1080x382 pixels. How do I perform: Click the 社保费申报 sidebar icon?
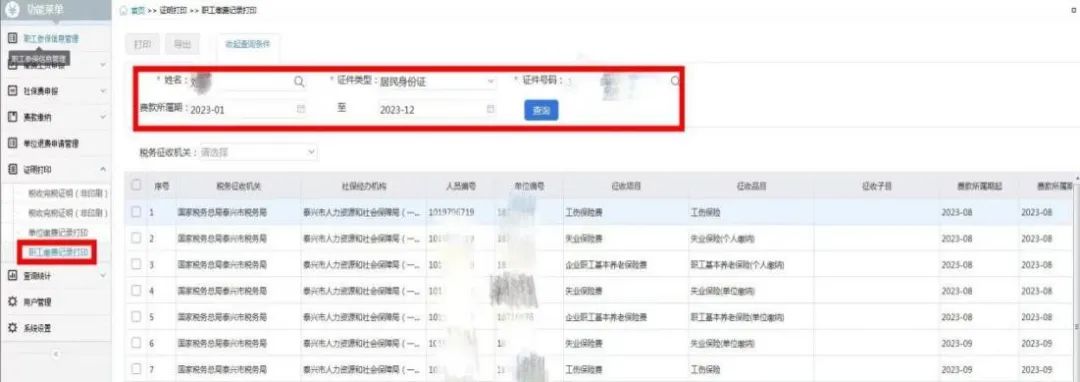[x=12, y=91]
